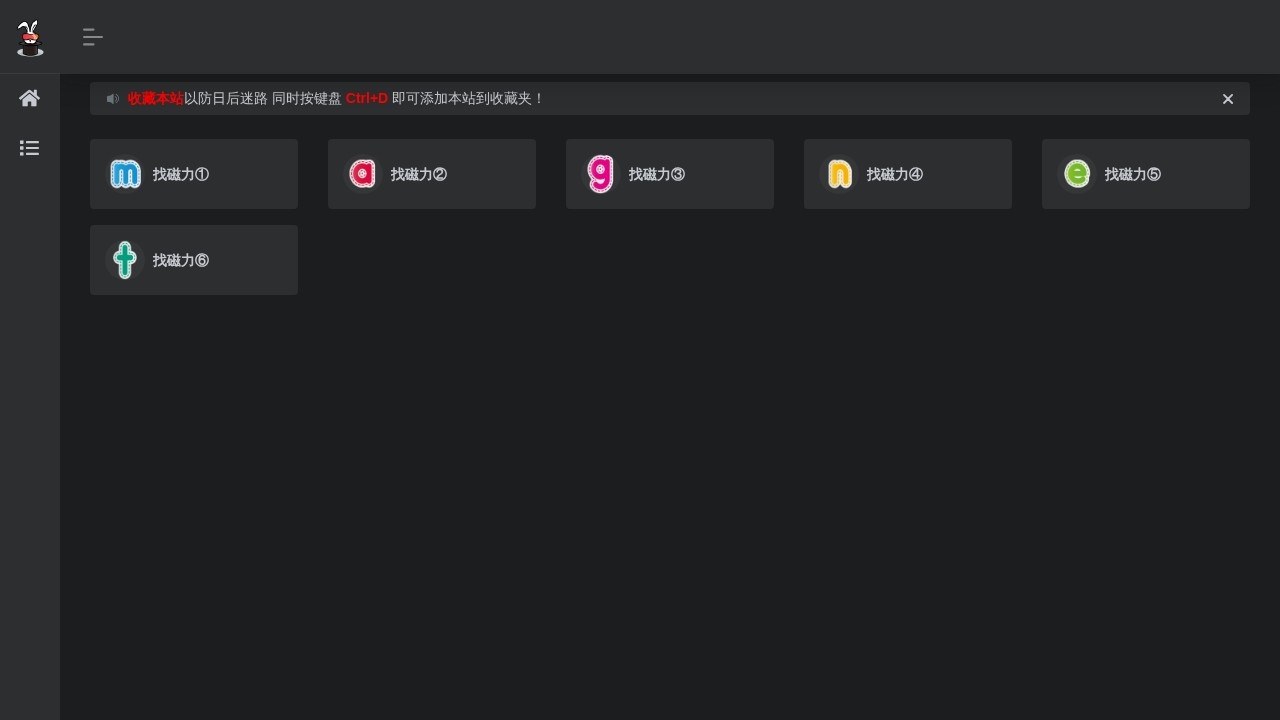The width and height of the screenshot is (1280, 720).
Task: Click the speaker icon in the notice banner
Action: (x=112, y=98)
